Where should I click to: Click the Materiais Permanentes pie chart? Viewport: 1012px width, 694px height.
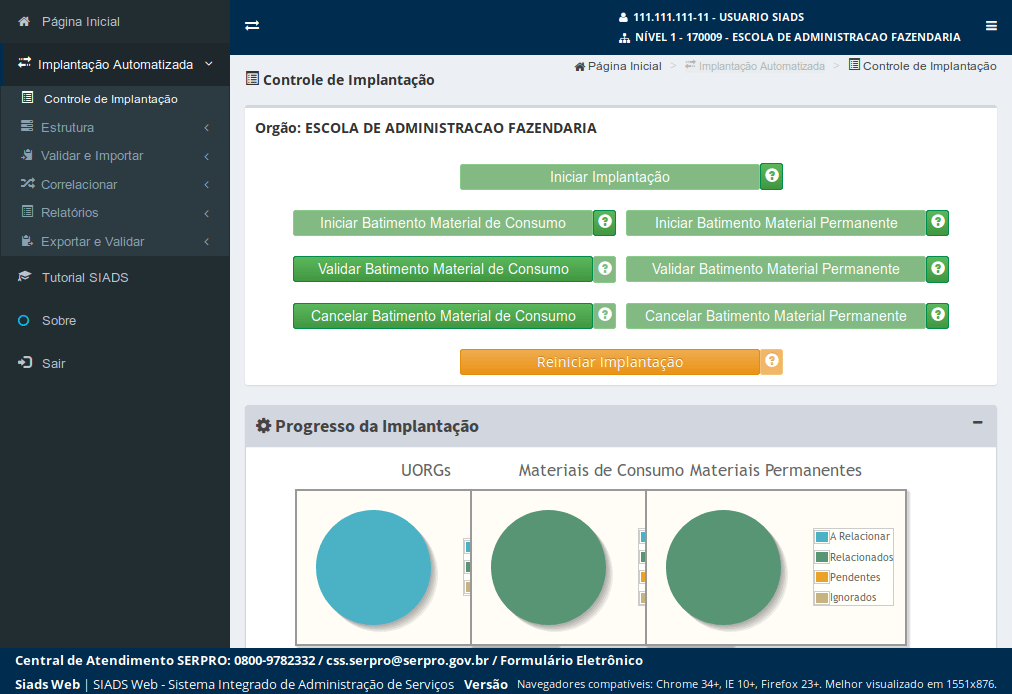pyautogui.click(x=723, y=567)
